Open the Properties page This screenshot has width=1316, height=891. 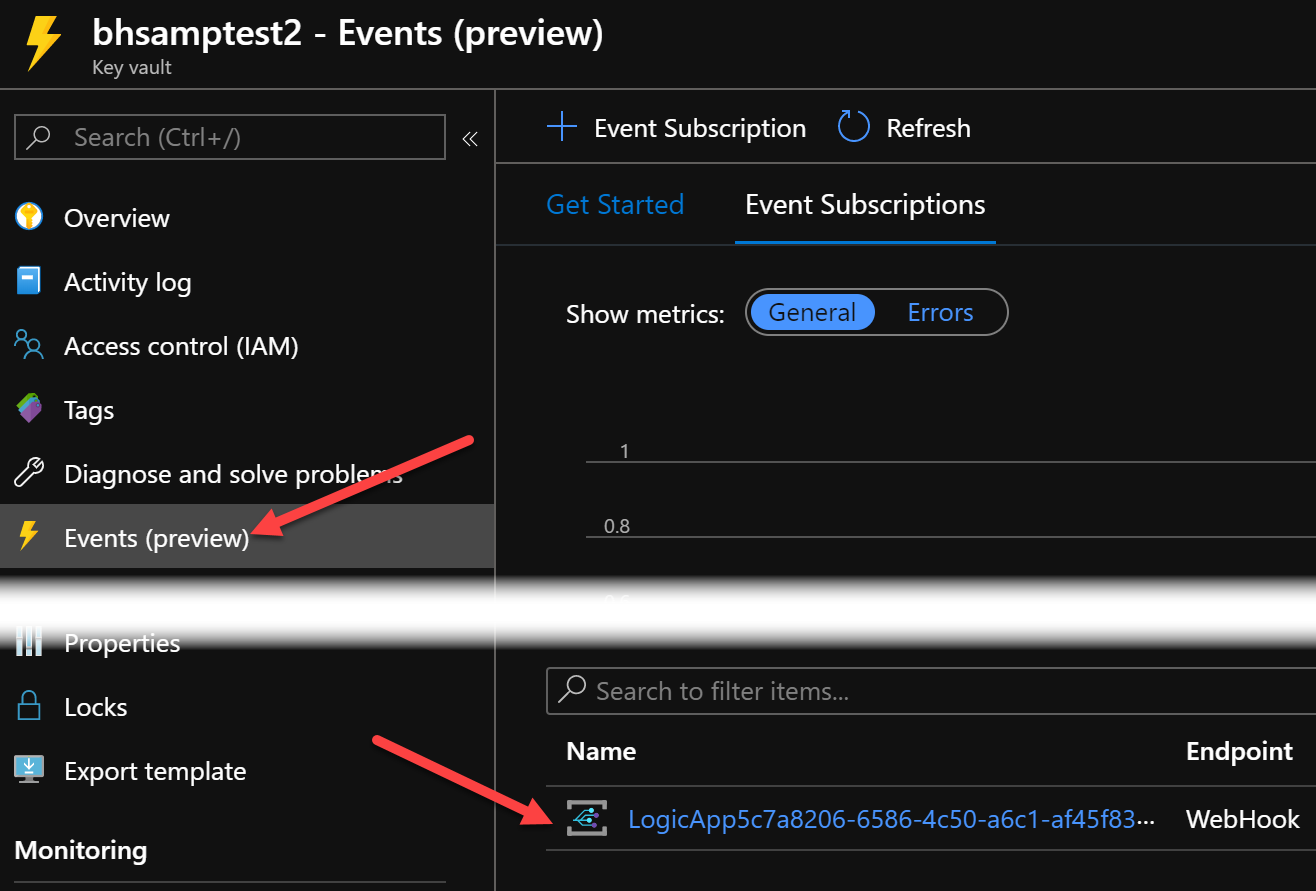(x=122, y=643)
